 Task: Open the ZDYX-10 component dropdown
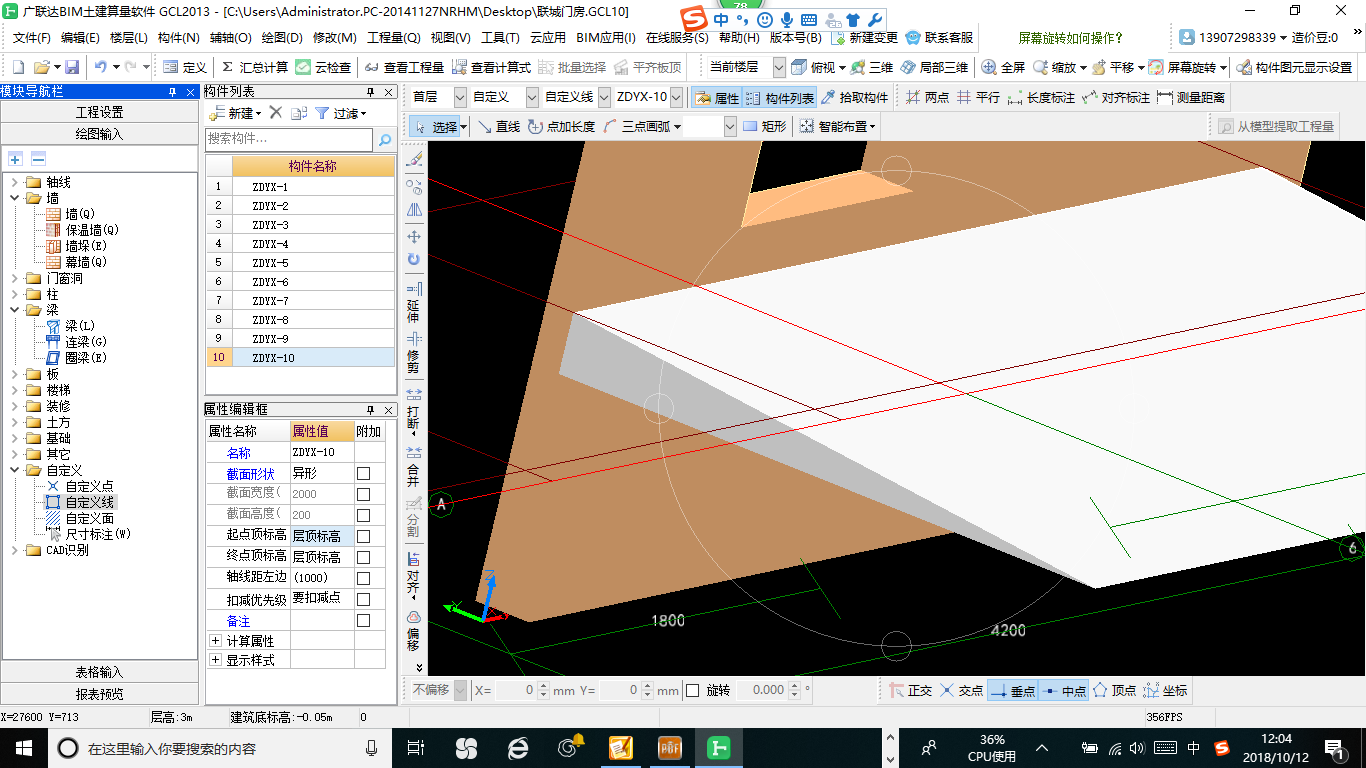coord(677,98)
